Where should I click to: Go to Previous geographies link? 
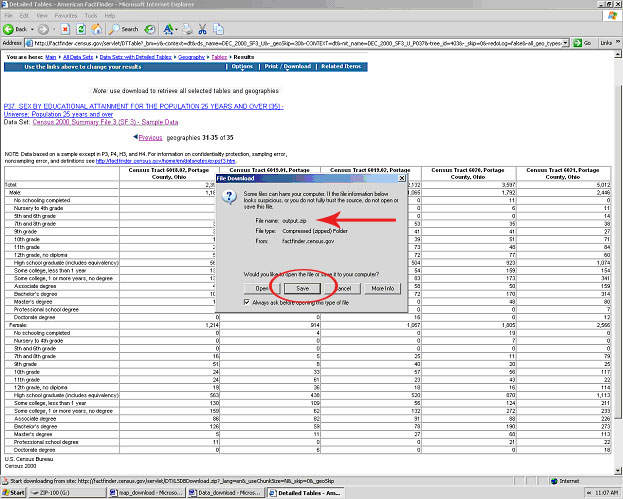coord(150,137)
